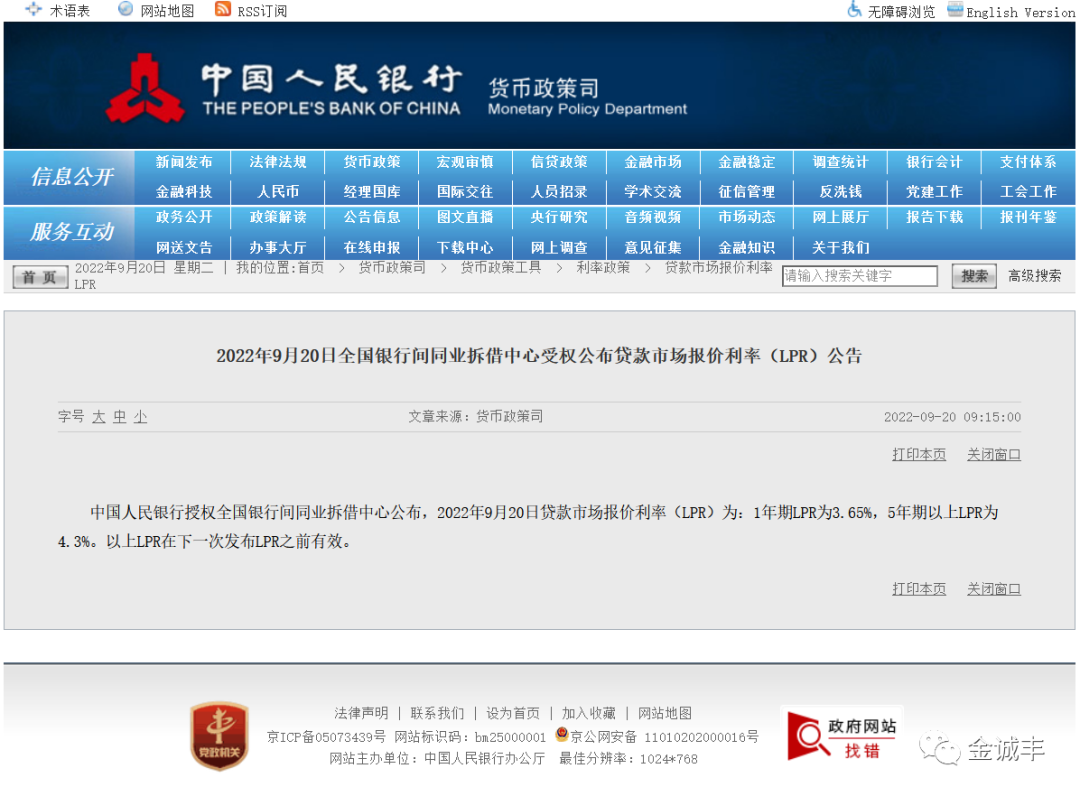Image resolution: width=1080 pixels, height=796 pixels.
Task: Open the 新闻发布 menu item
Action: tap(184, 163)
